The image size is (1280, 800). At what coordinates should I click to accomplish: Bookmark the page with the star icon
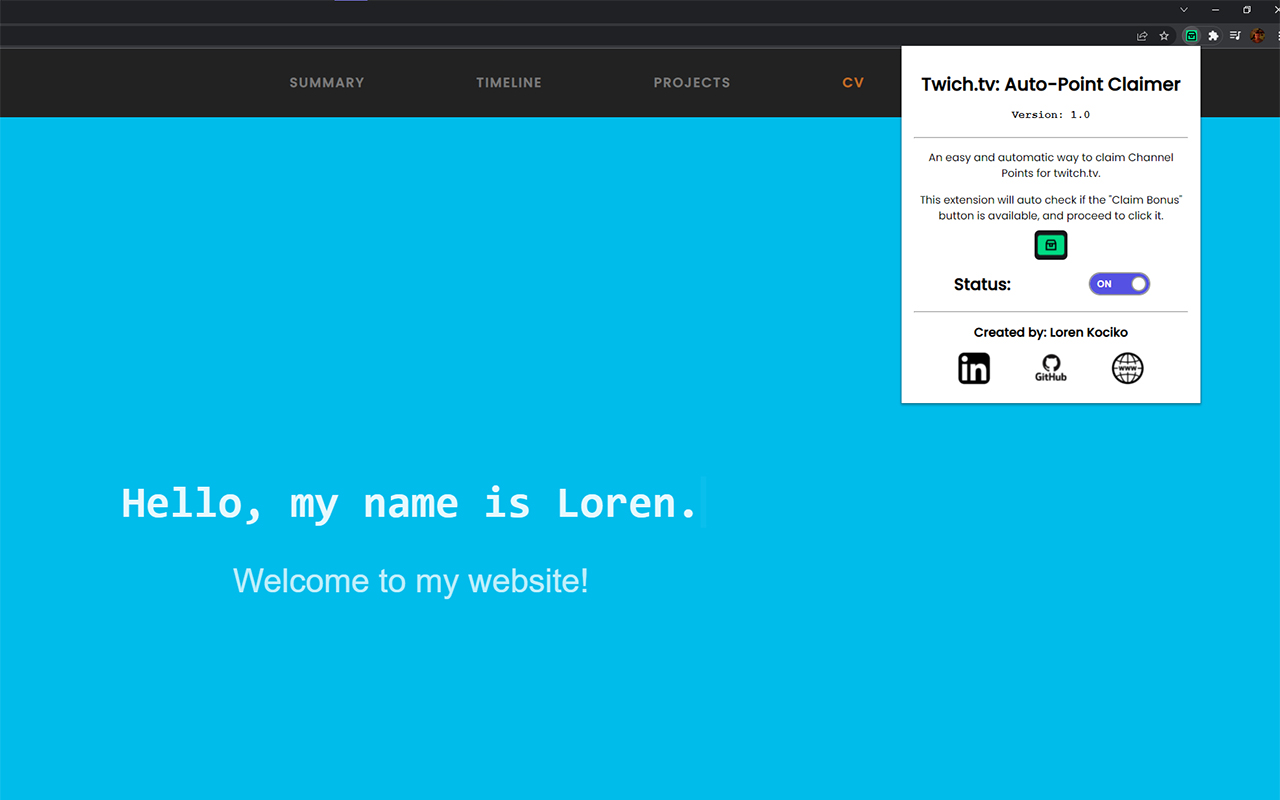[1163, 35]
